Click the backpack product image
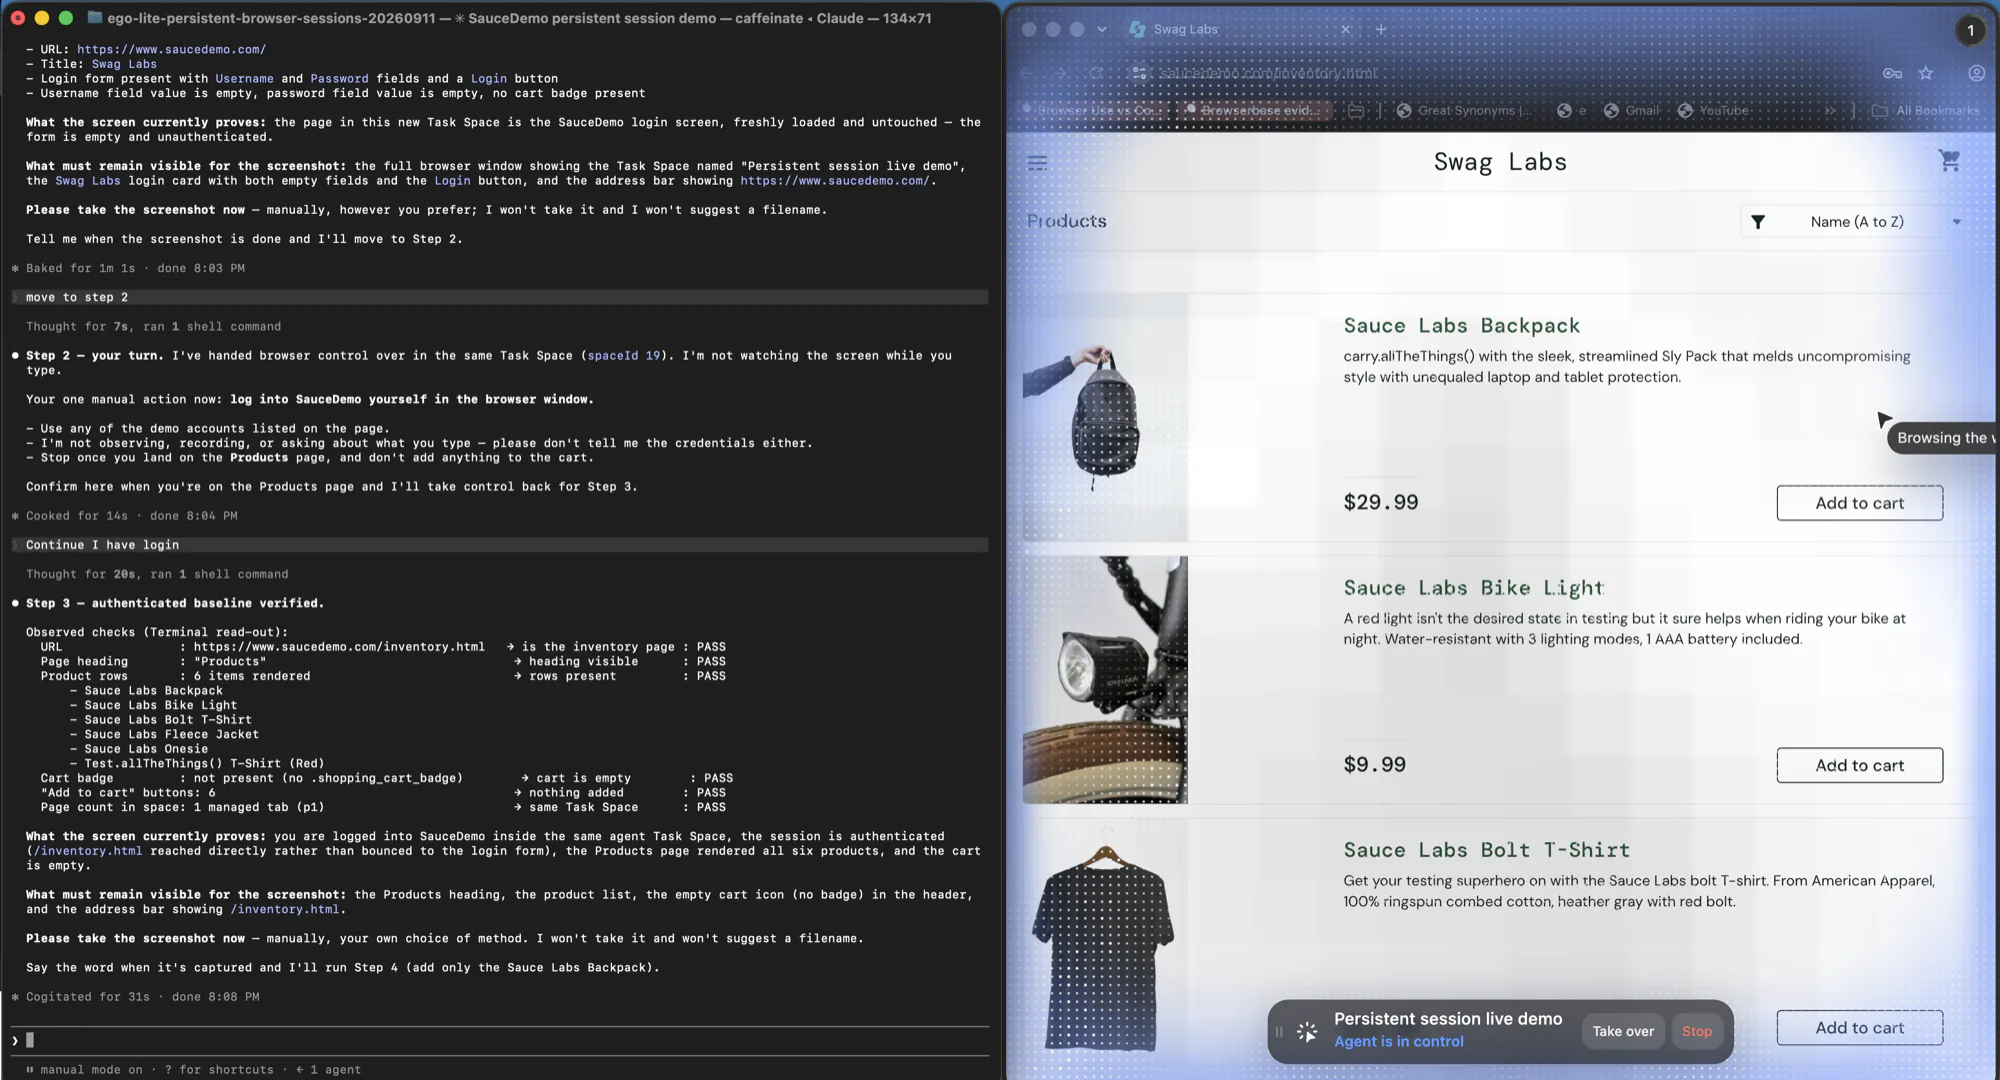This screenshot has width=2000, height=1080. [1105, 417]
